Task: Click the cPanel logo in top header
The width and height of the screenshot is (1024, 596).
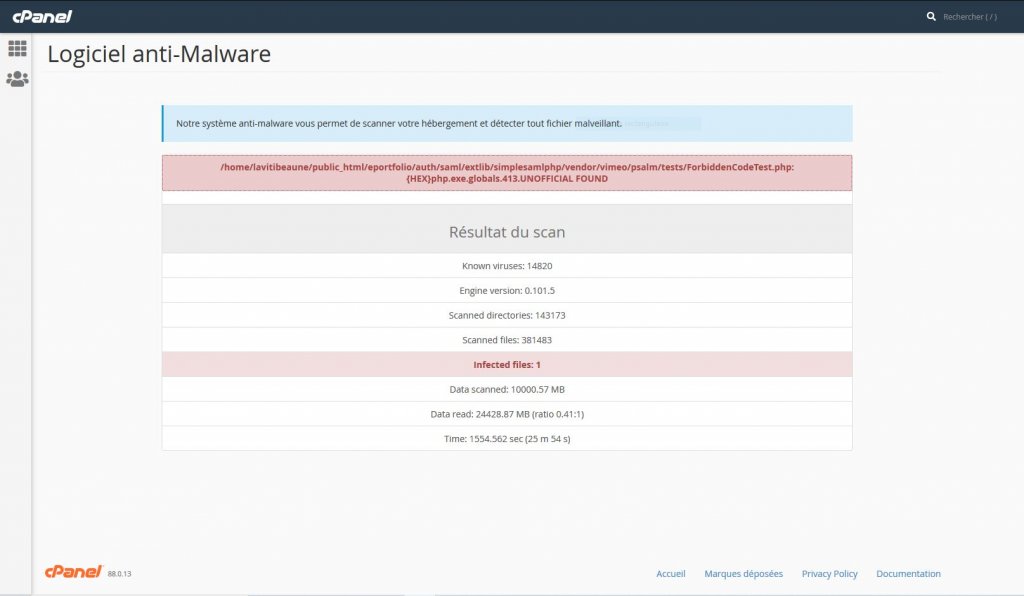Action: pos(42,16)
